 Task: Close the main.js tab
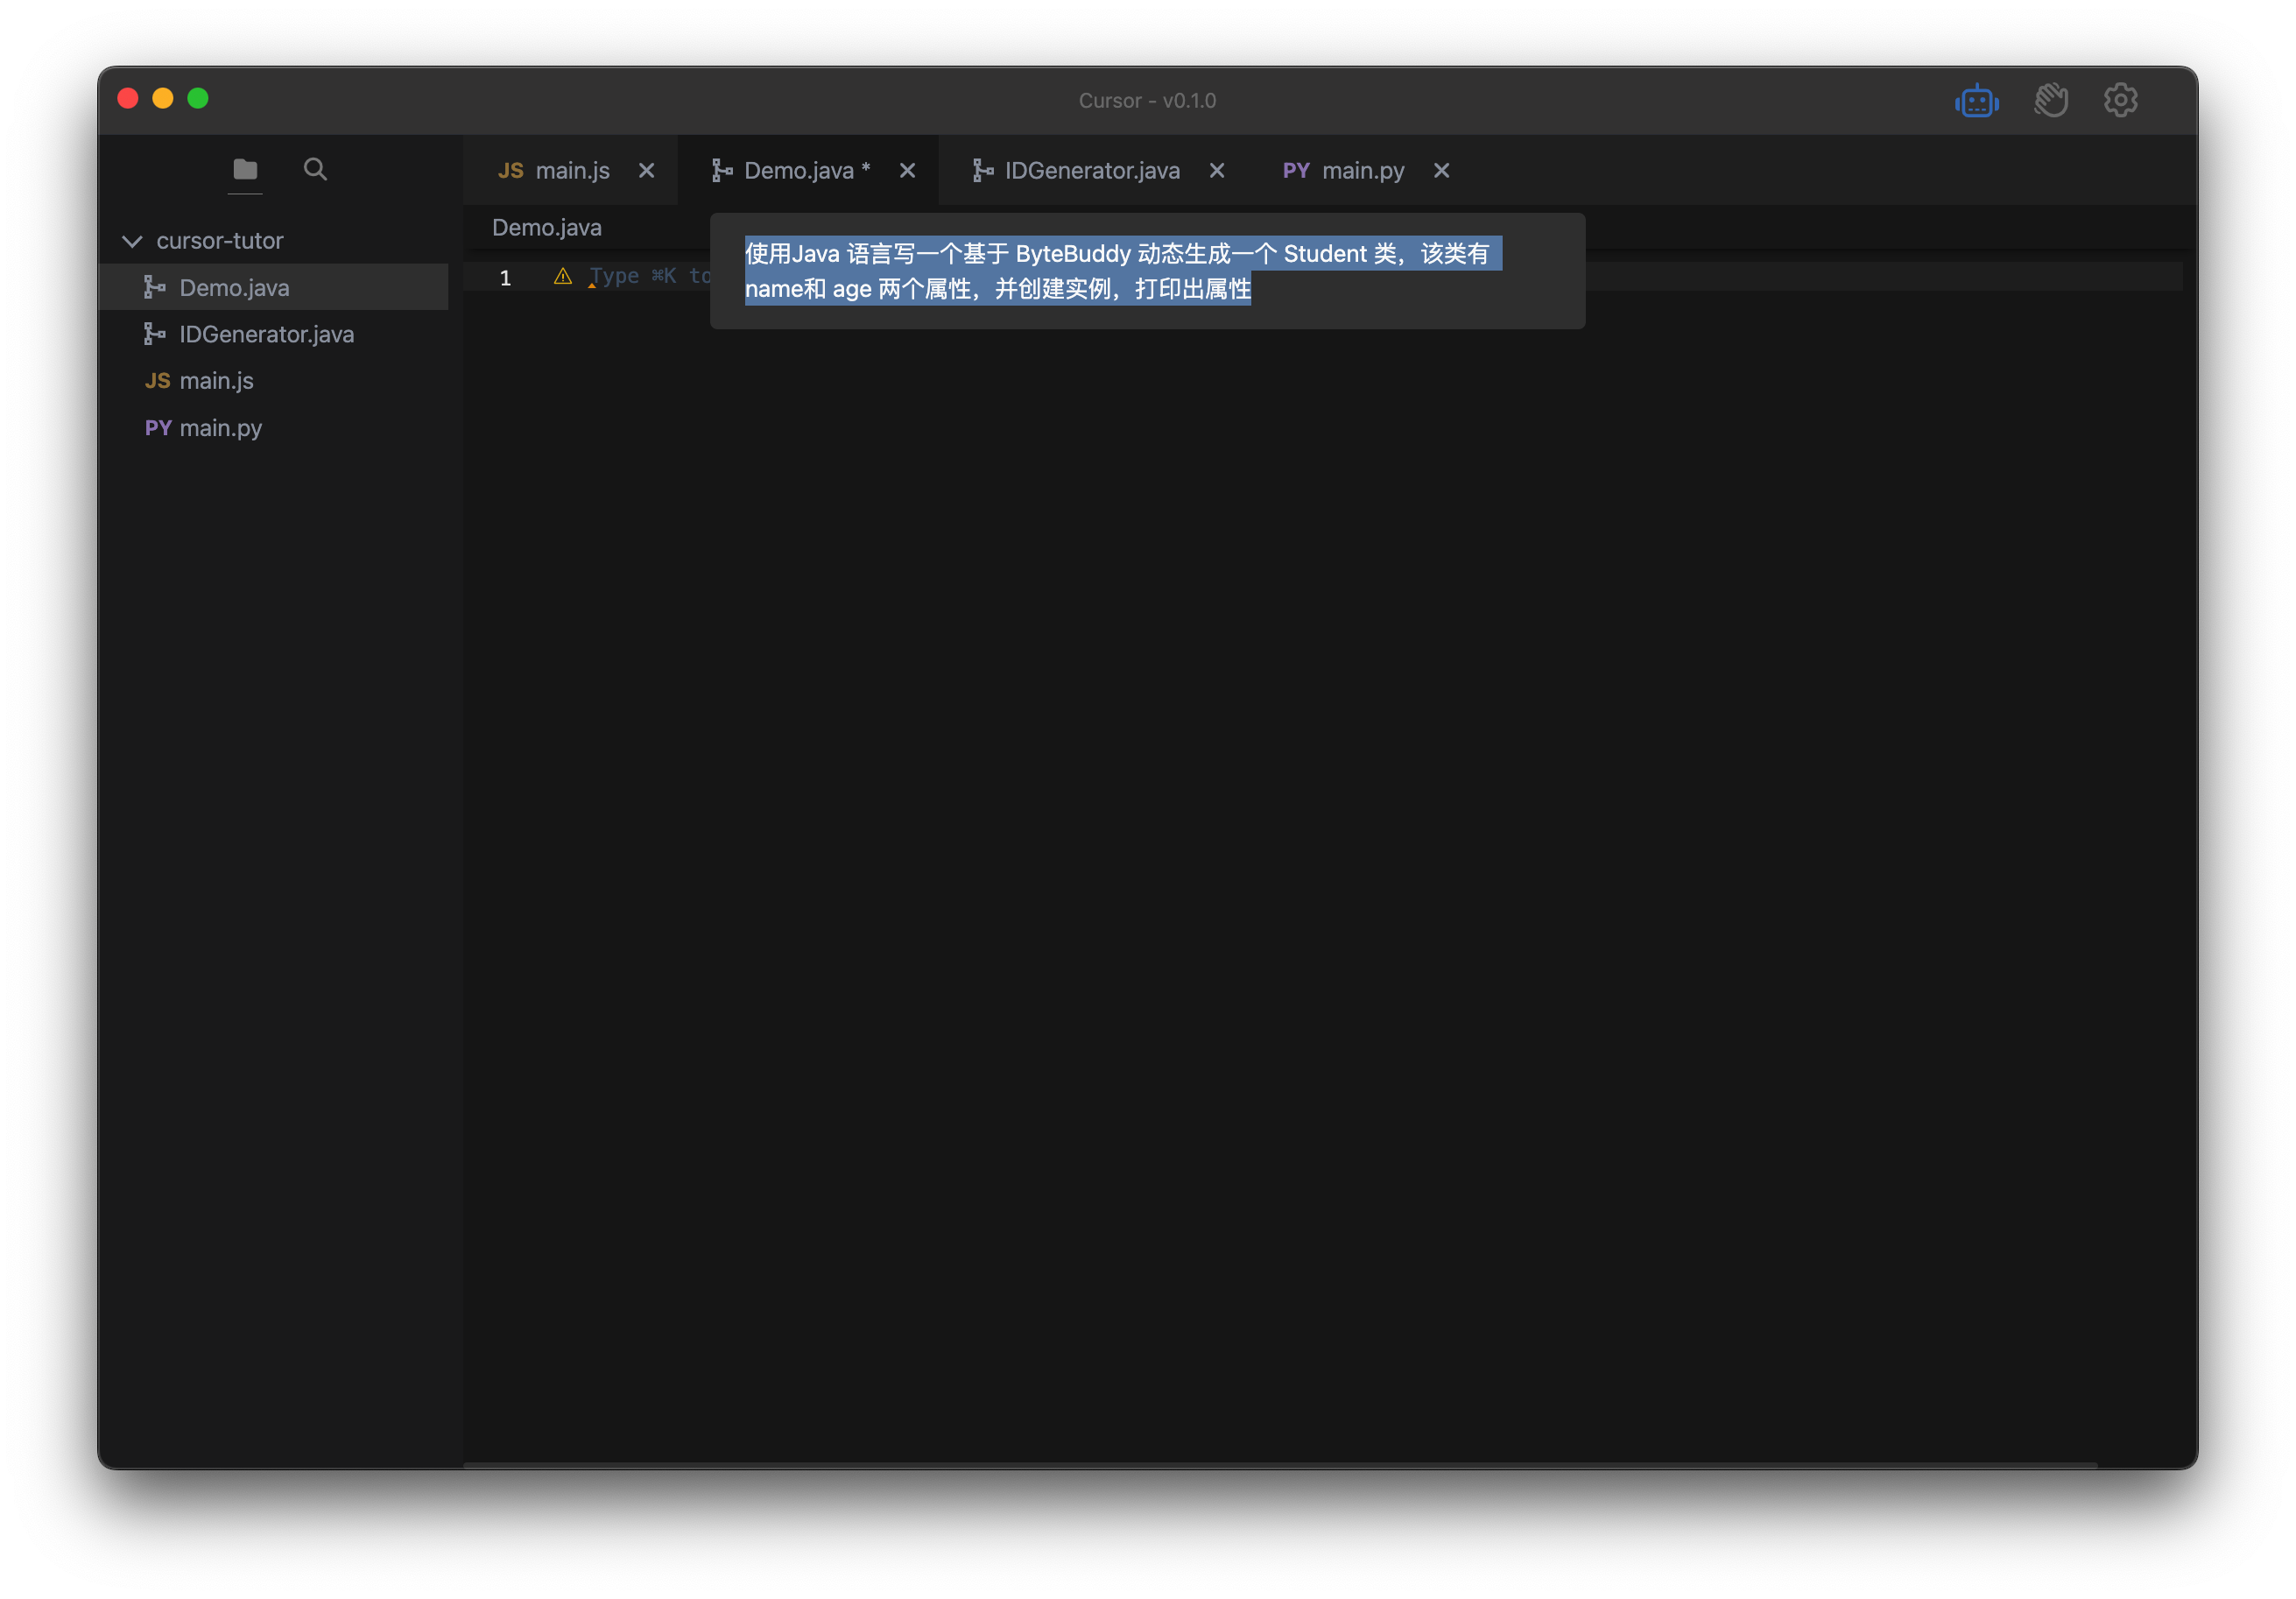click(x=647, y=171)
